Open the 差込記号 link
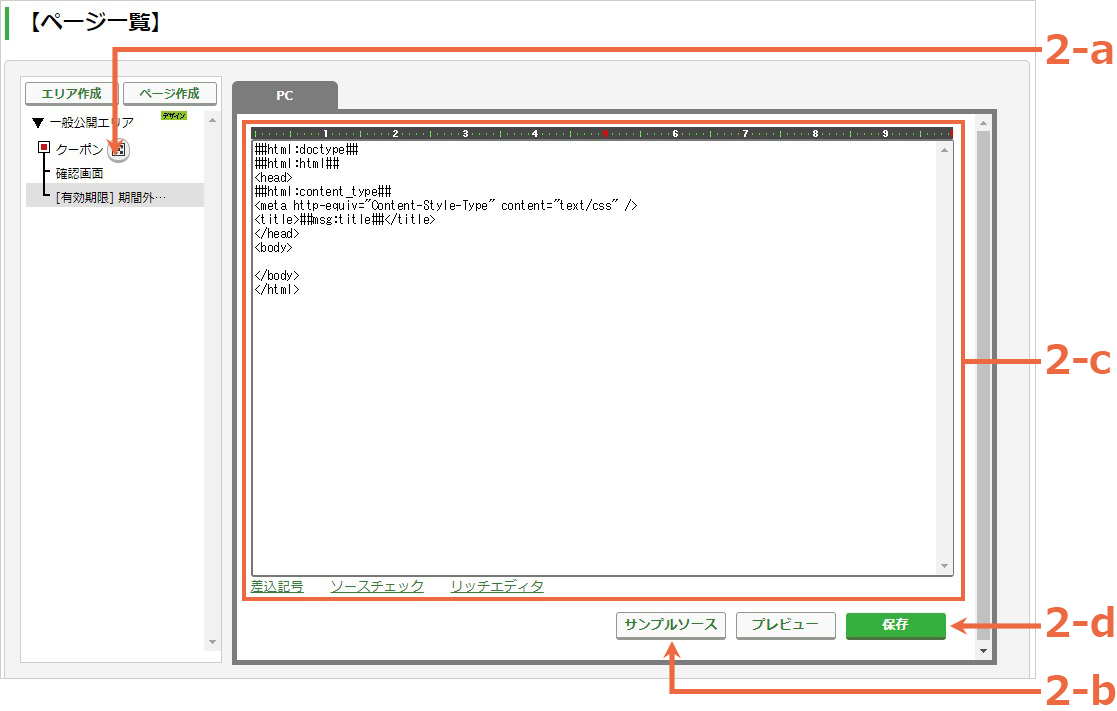Viewport: 1117px width, 711px height. click(277, 586)
